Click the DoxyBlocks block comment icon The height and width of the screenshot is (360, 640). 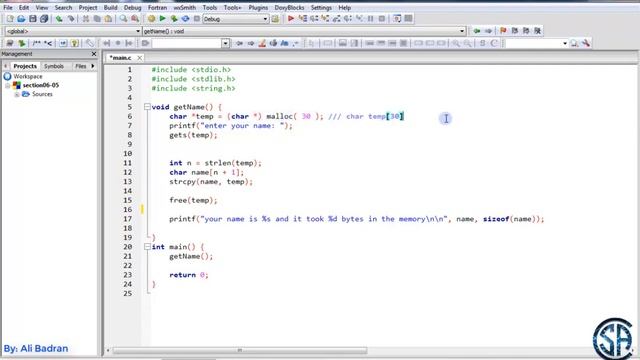(37, 43)
